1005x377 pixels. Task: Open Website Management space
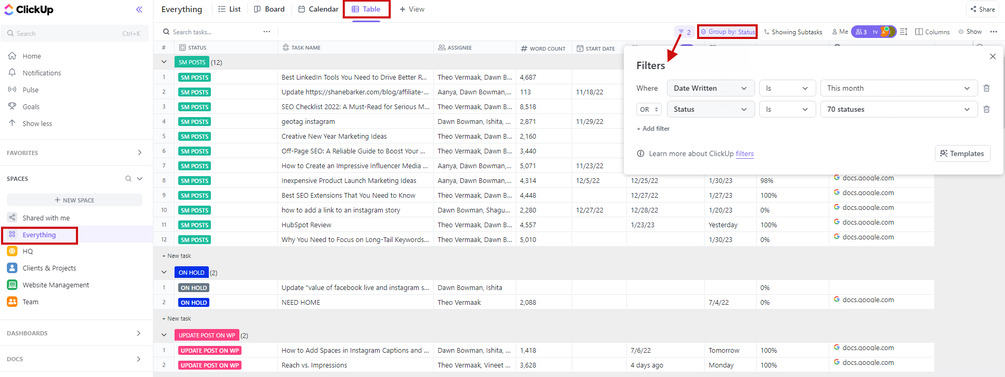click(56, 285)
